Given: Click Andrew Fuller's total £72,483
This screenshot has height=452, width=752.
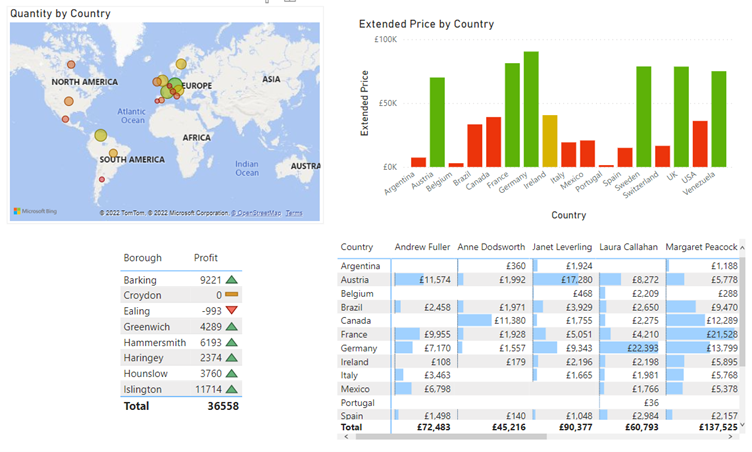Looking at the screenshot, I should click(x=434, y=427).
